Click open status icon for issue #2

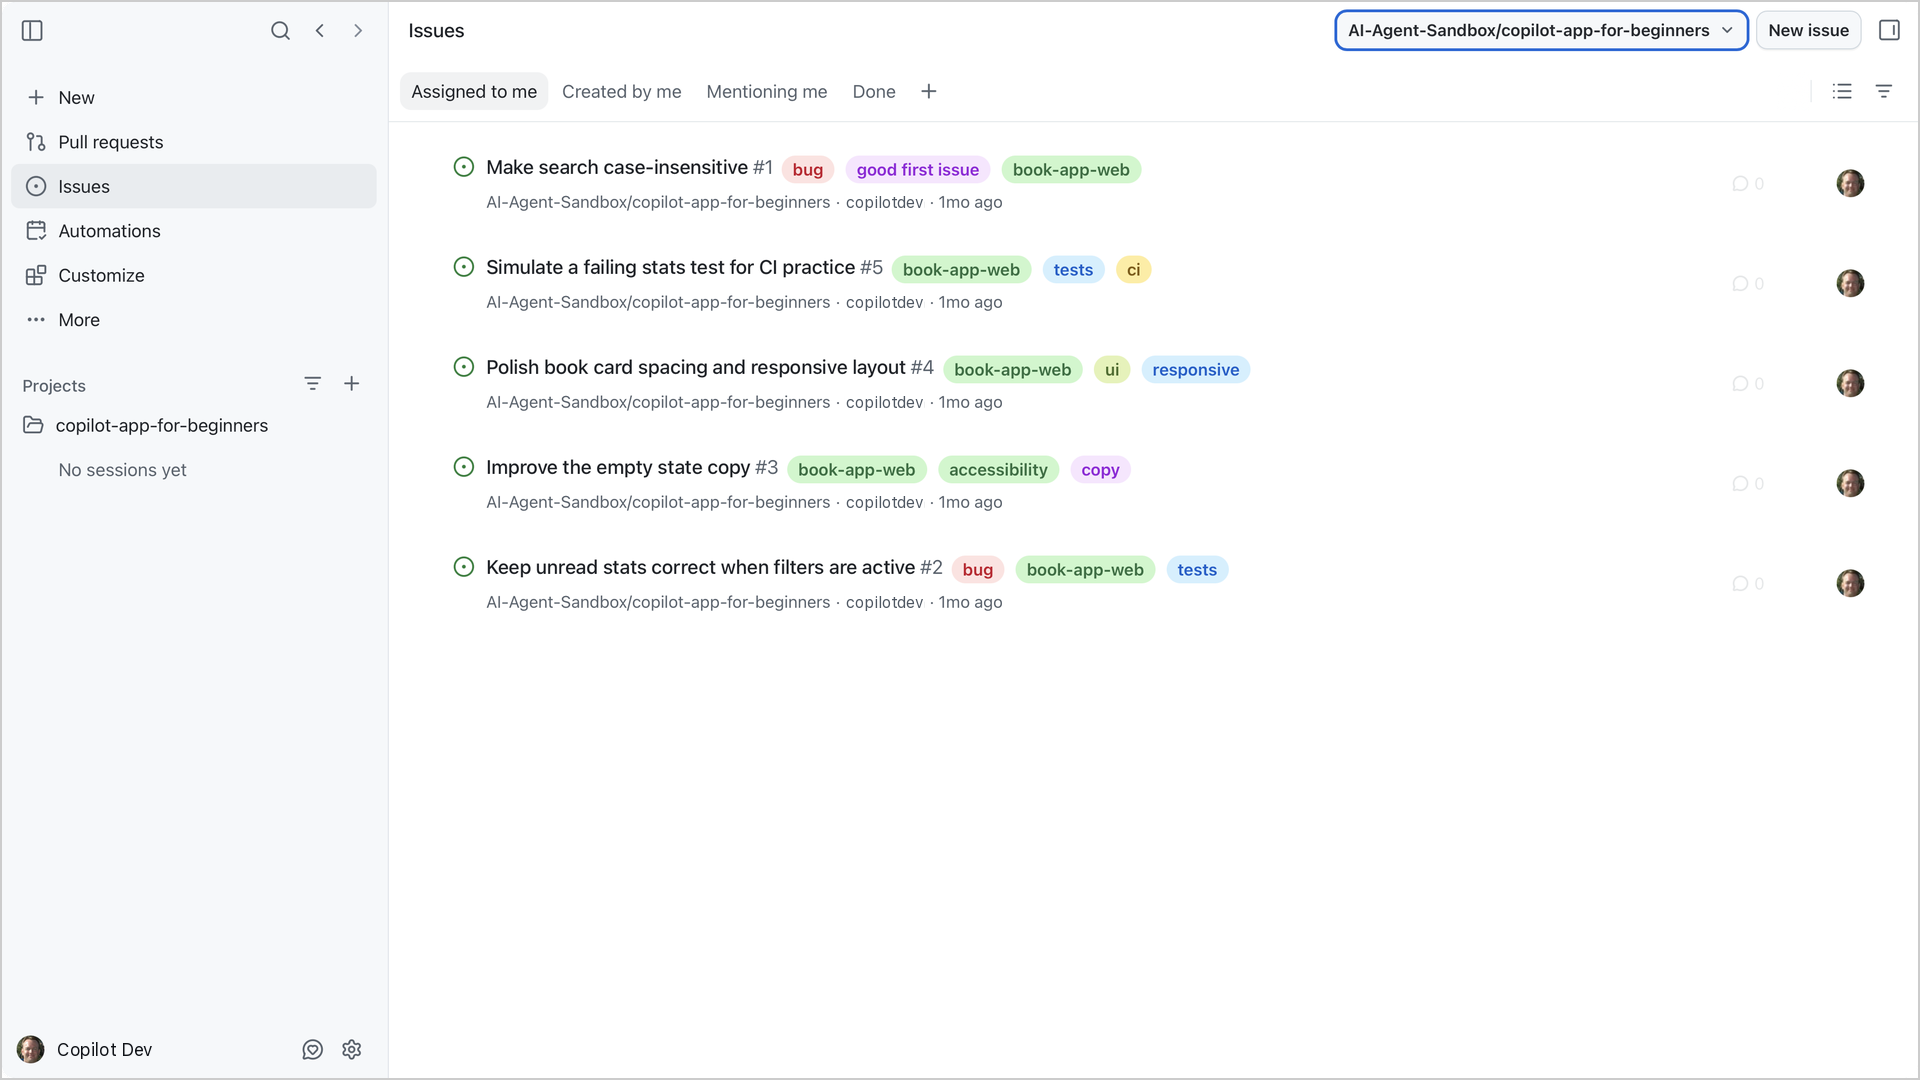tap(464, 567)
